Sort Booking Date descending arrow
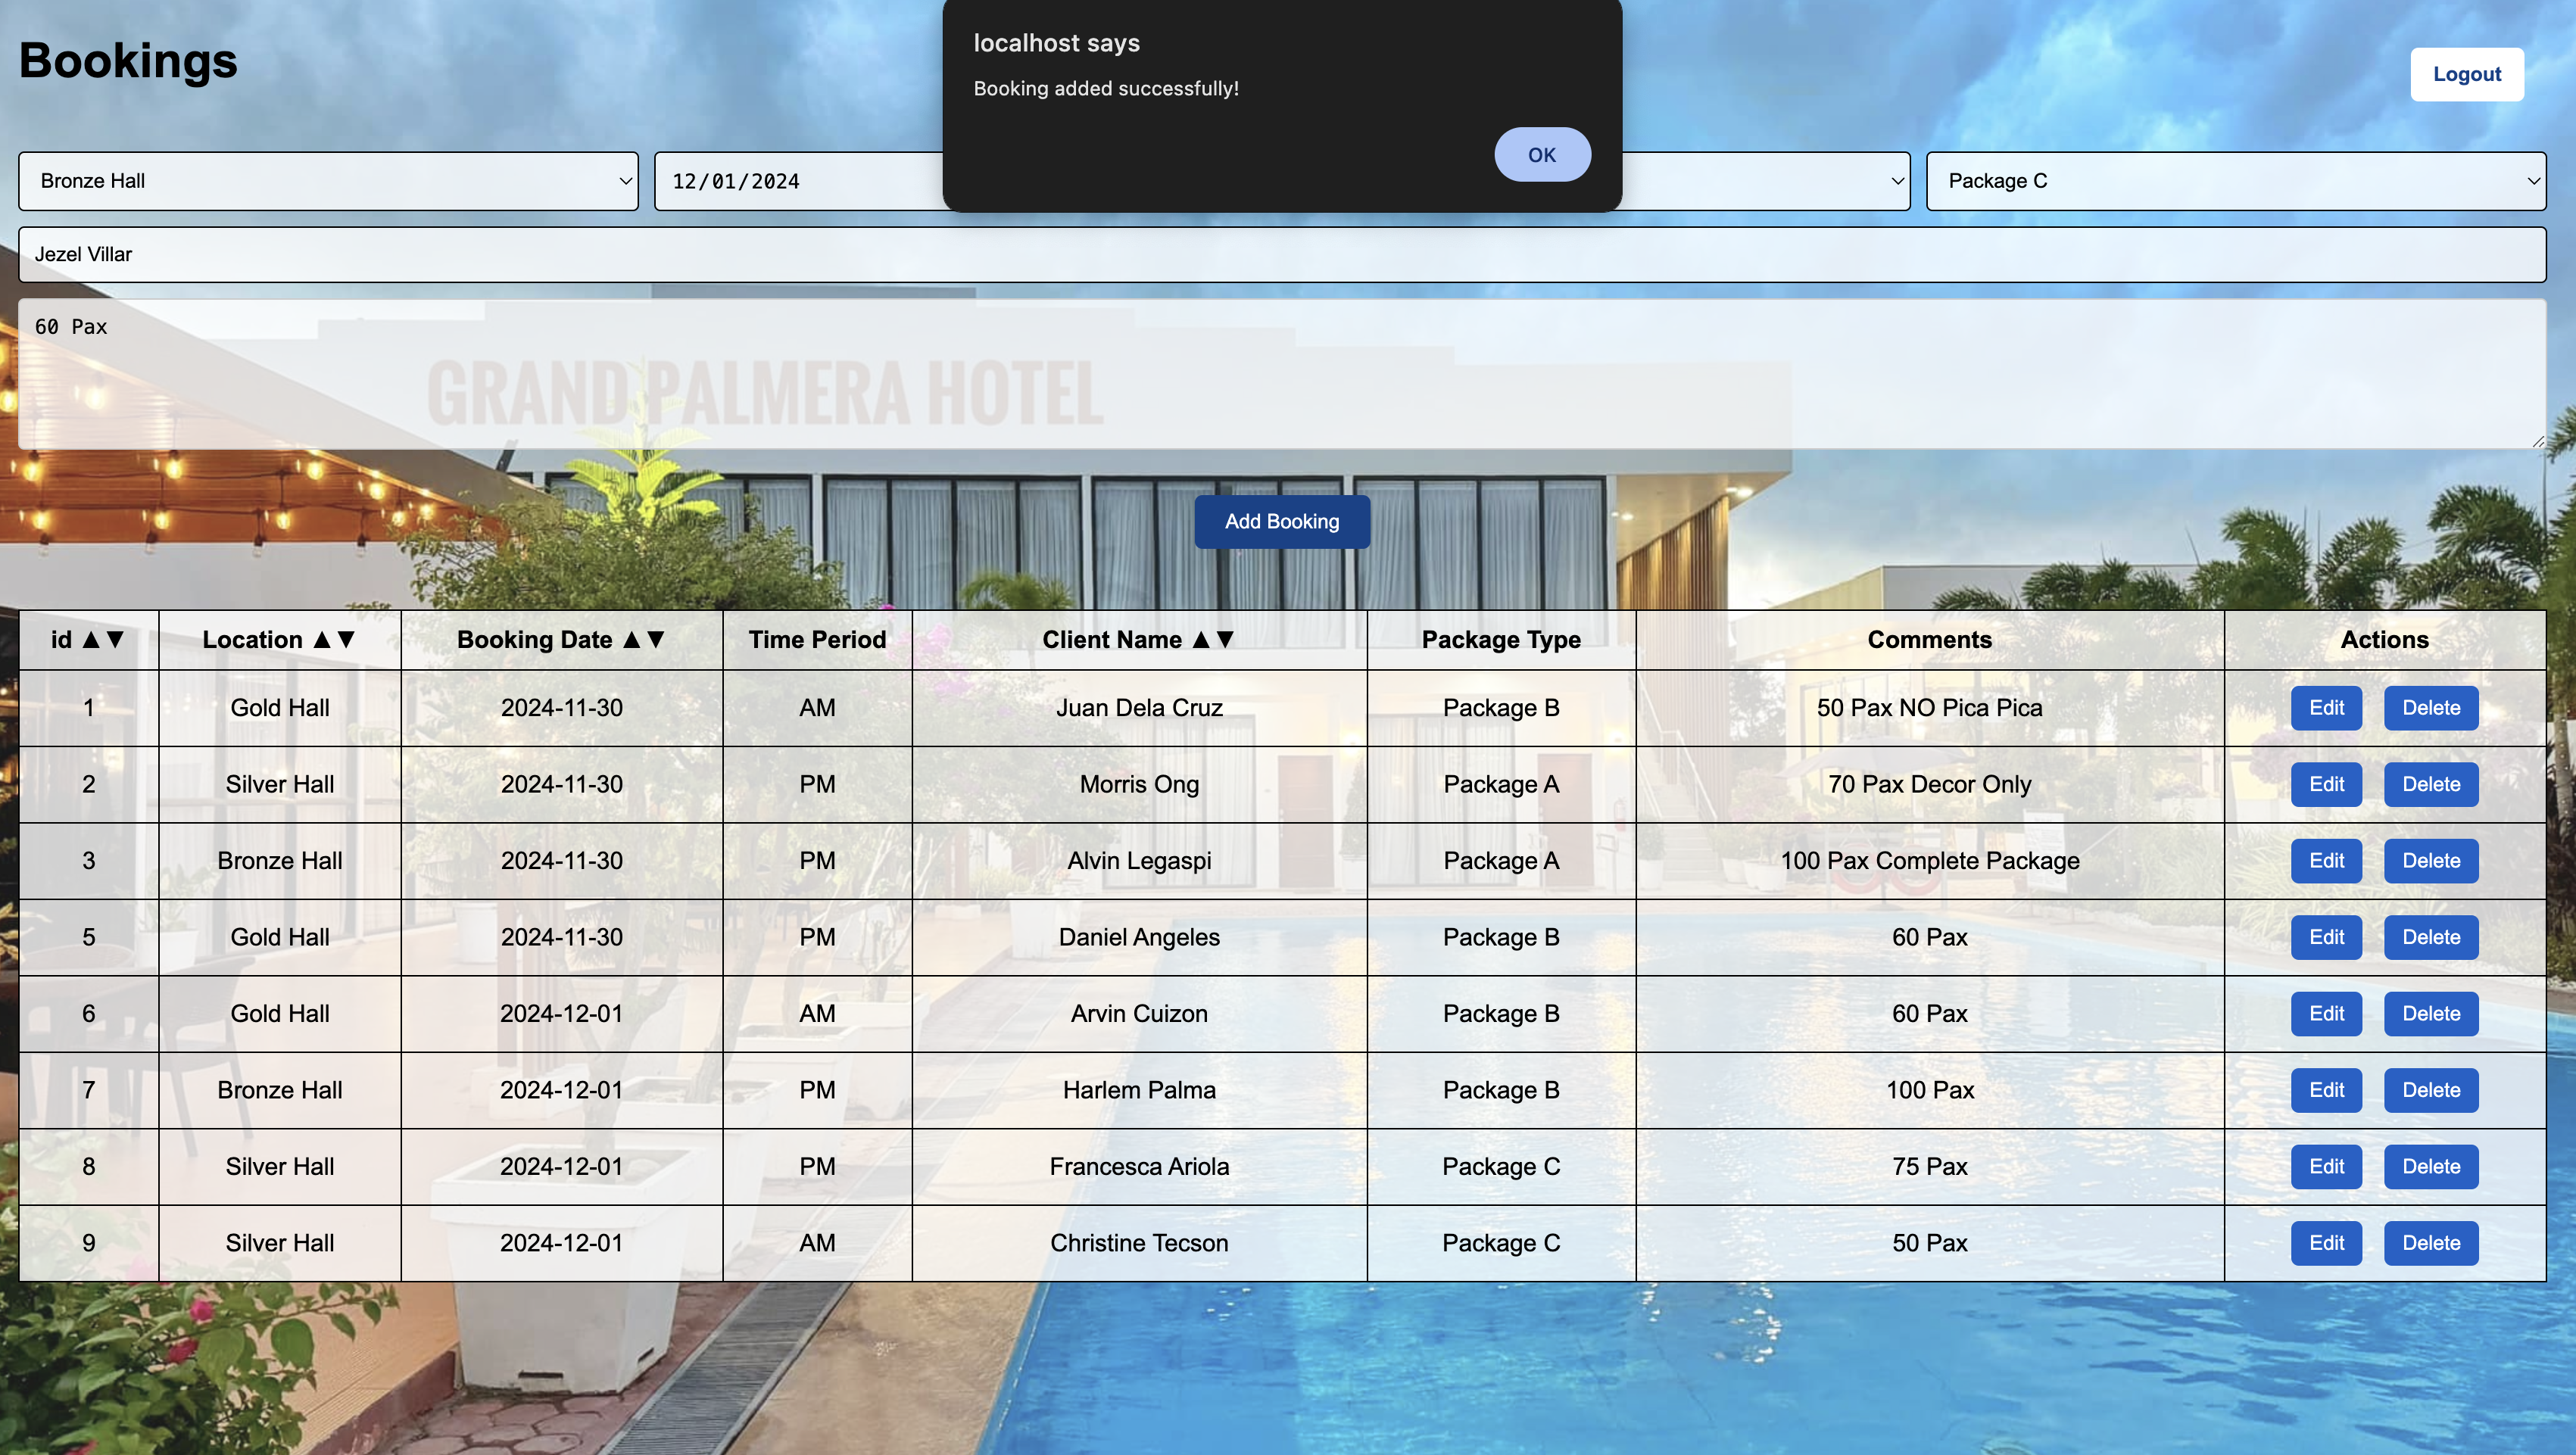Viewport: 2576px width, 1455px height. (x=656, y=640)
